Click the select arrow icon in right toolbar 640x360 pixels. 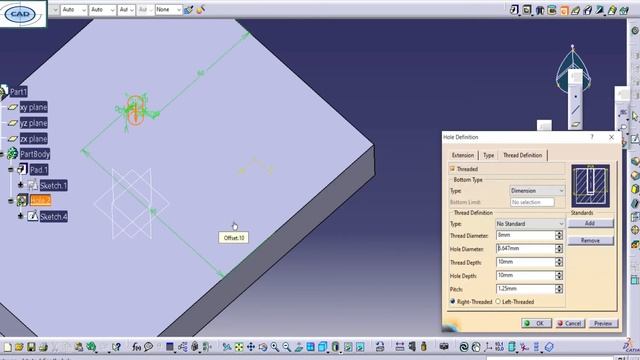635,117
